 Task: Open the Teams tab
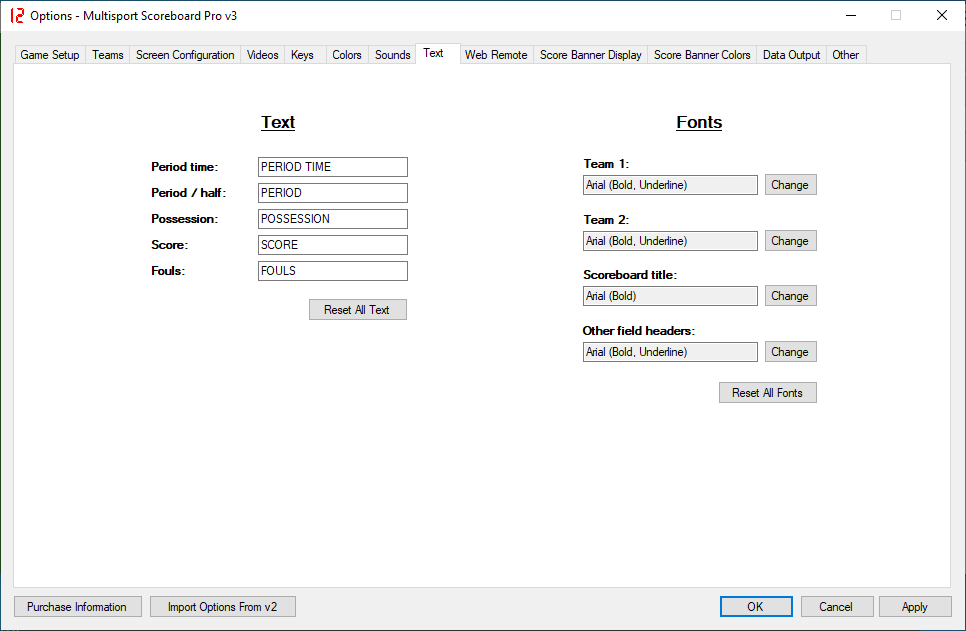pos(108,55)
